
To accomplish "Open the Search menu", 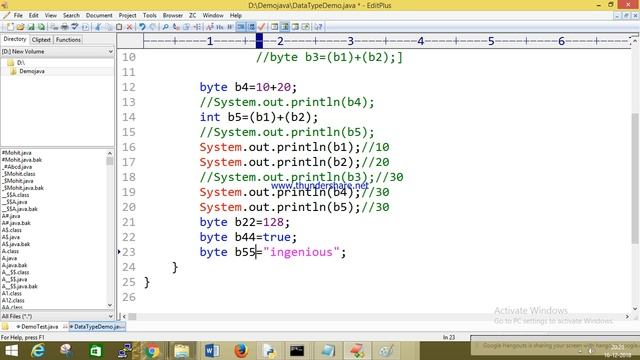I will click(71, 15).
